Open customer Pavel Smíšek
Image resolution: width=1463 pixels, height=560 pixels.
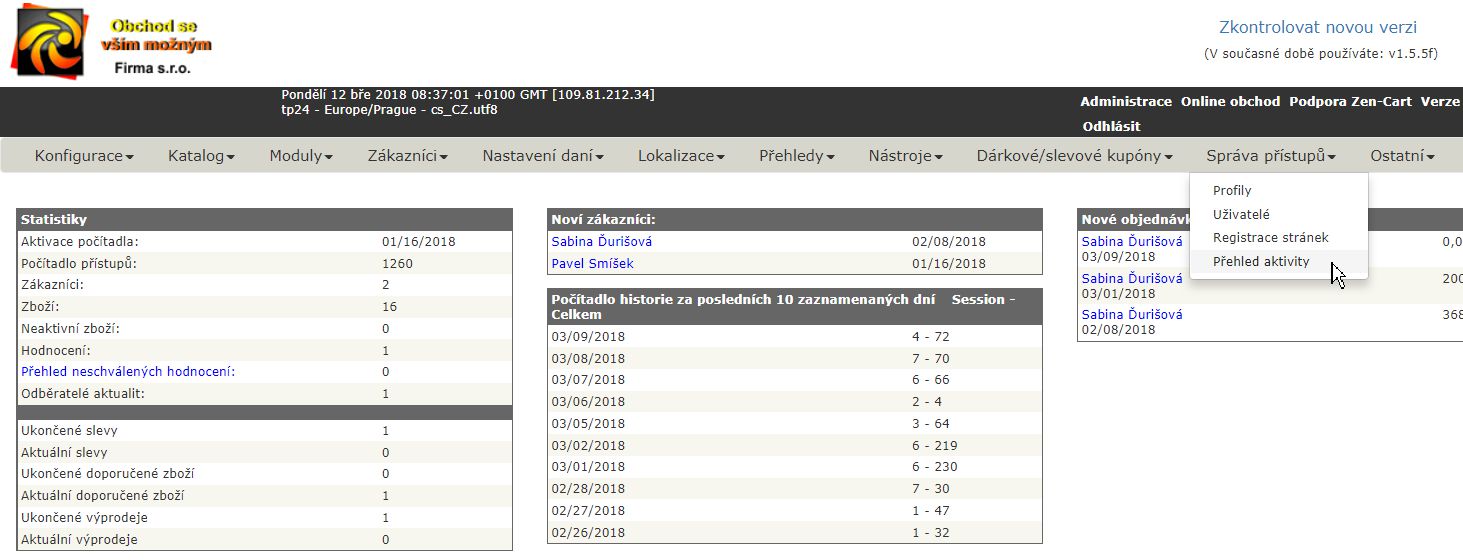[592, 264]
